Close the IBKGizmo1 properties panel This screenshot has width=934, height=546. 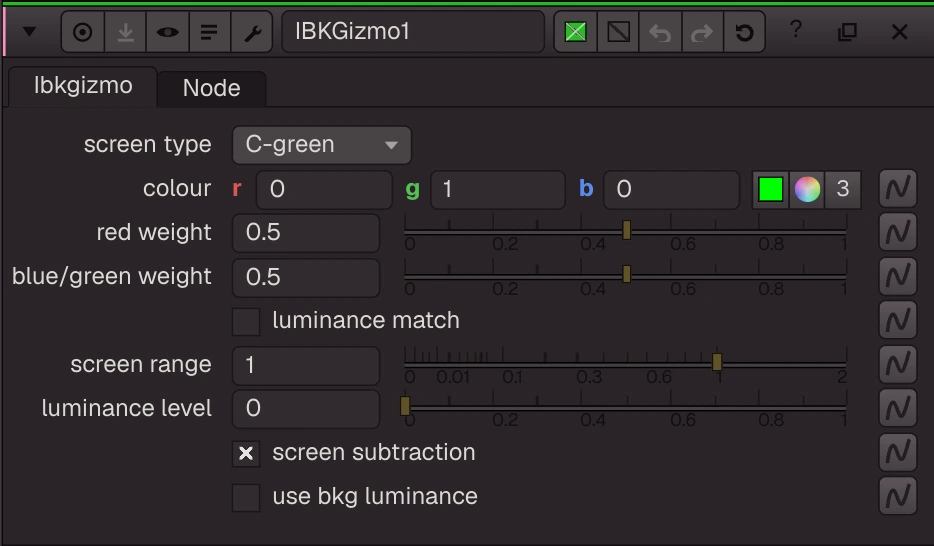click(899, 32)
